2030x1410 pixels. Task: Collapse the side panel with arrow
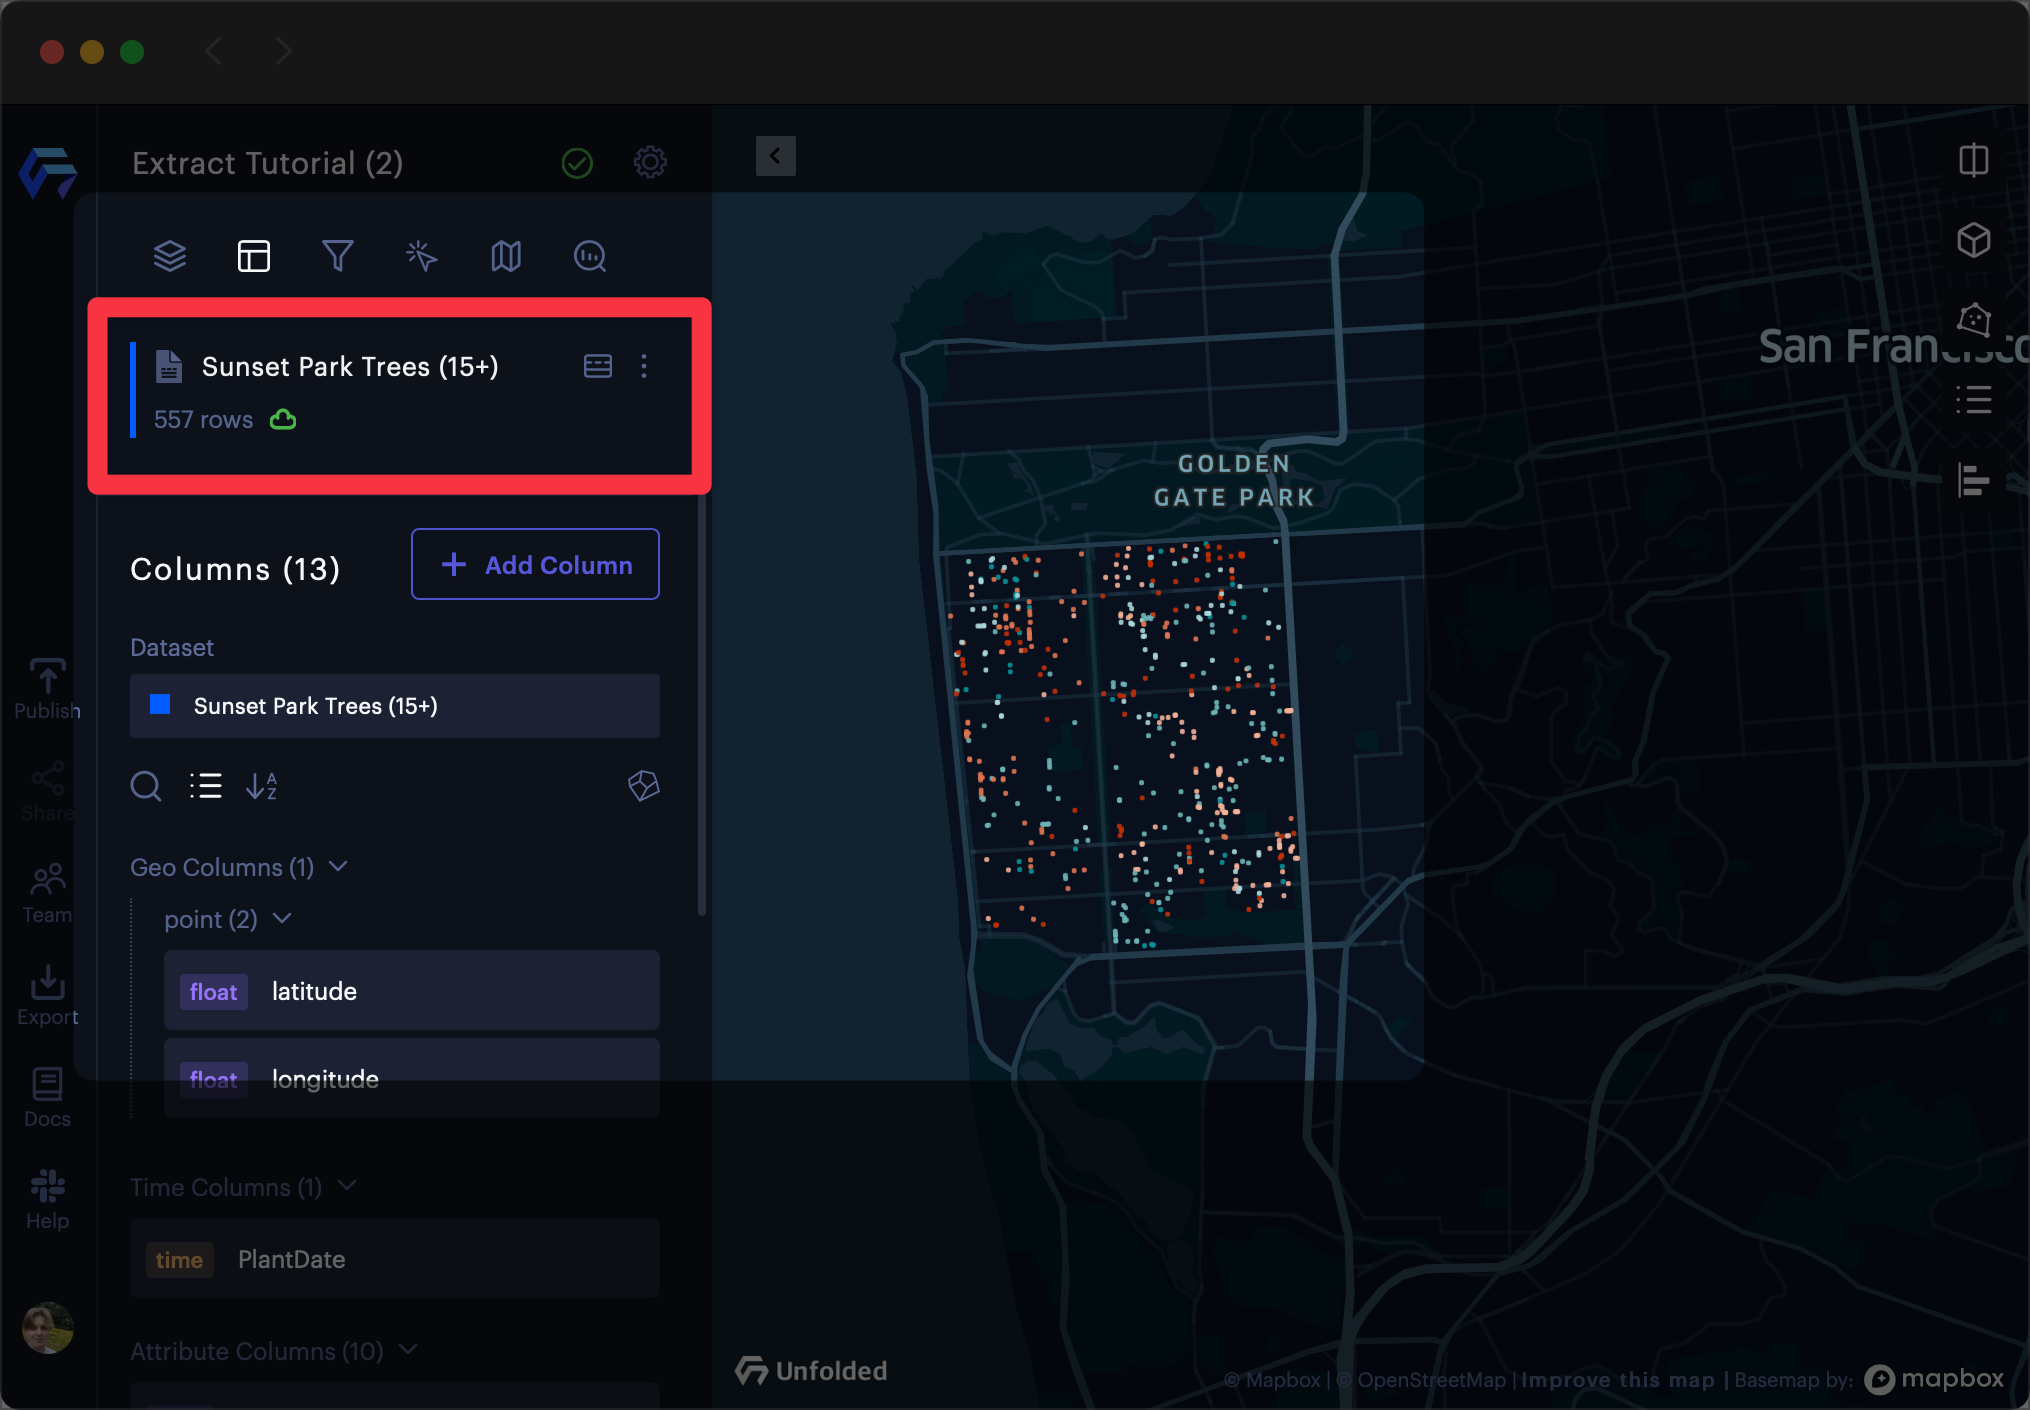click(775, 156)
